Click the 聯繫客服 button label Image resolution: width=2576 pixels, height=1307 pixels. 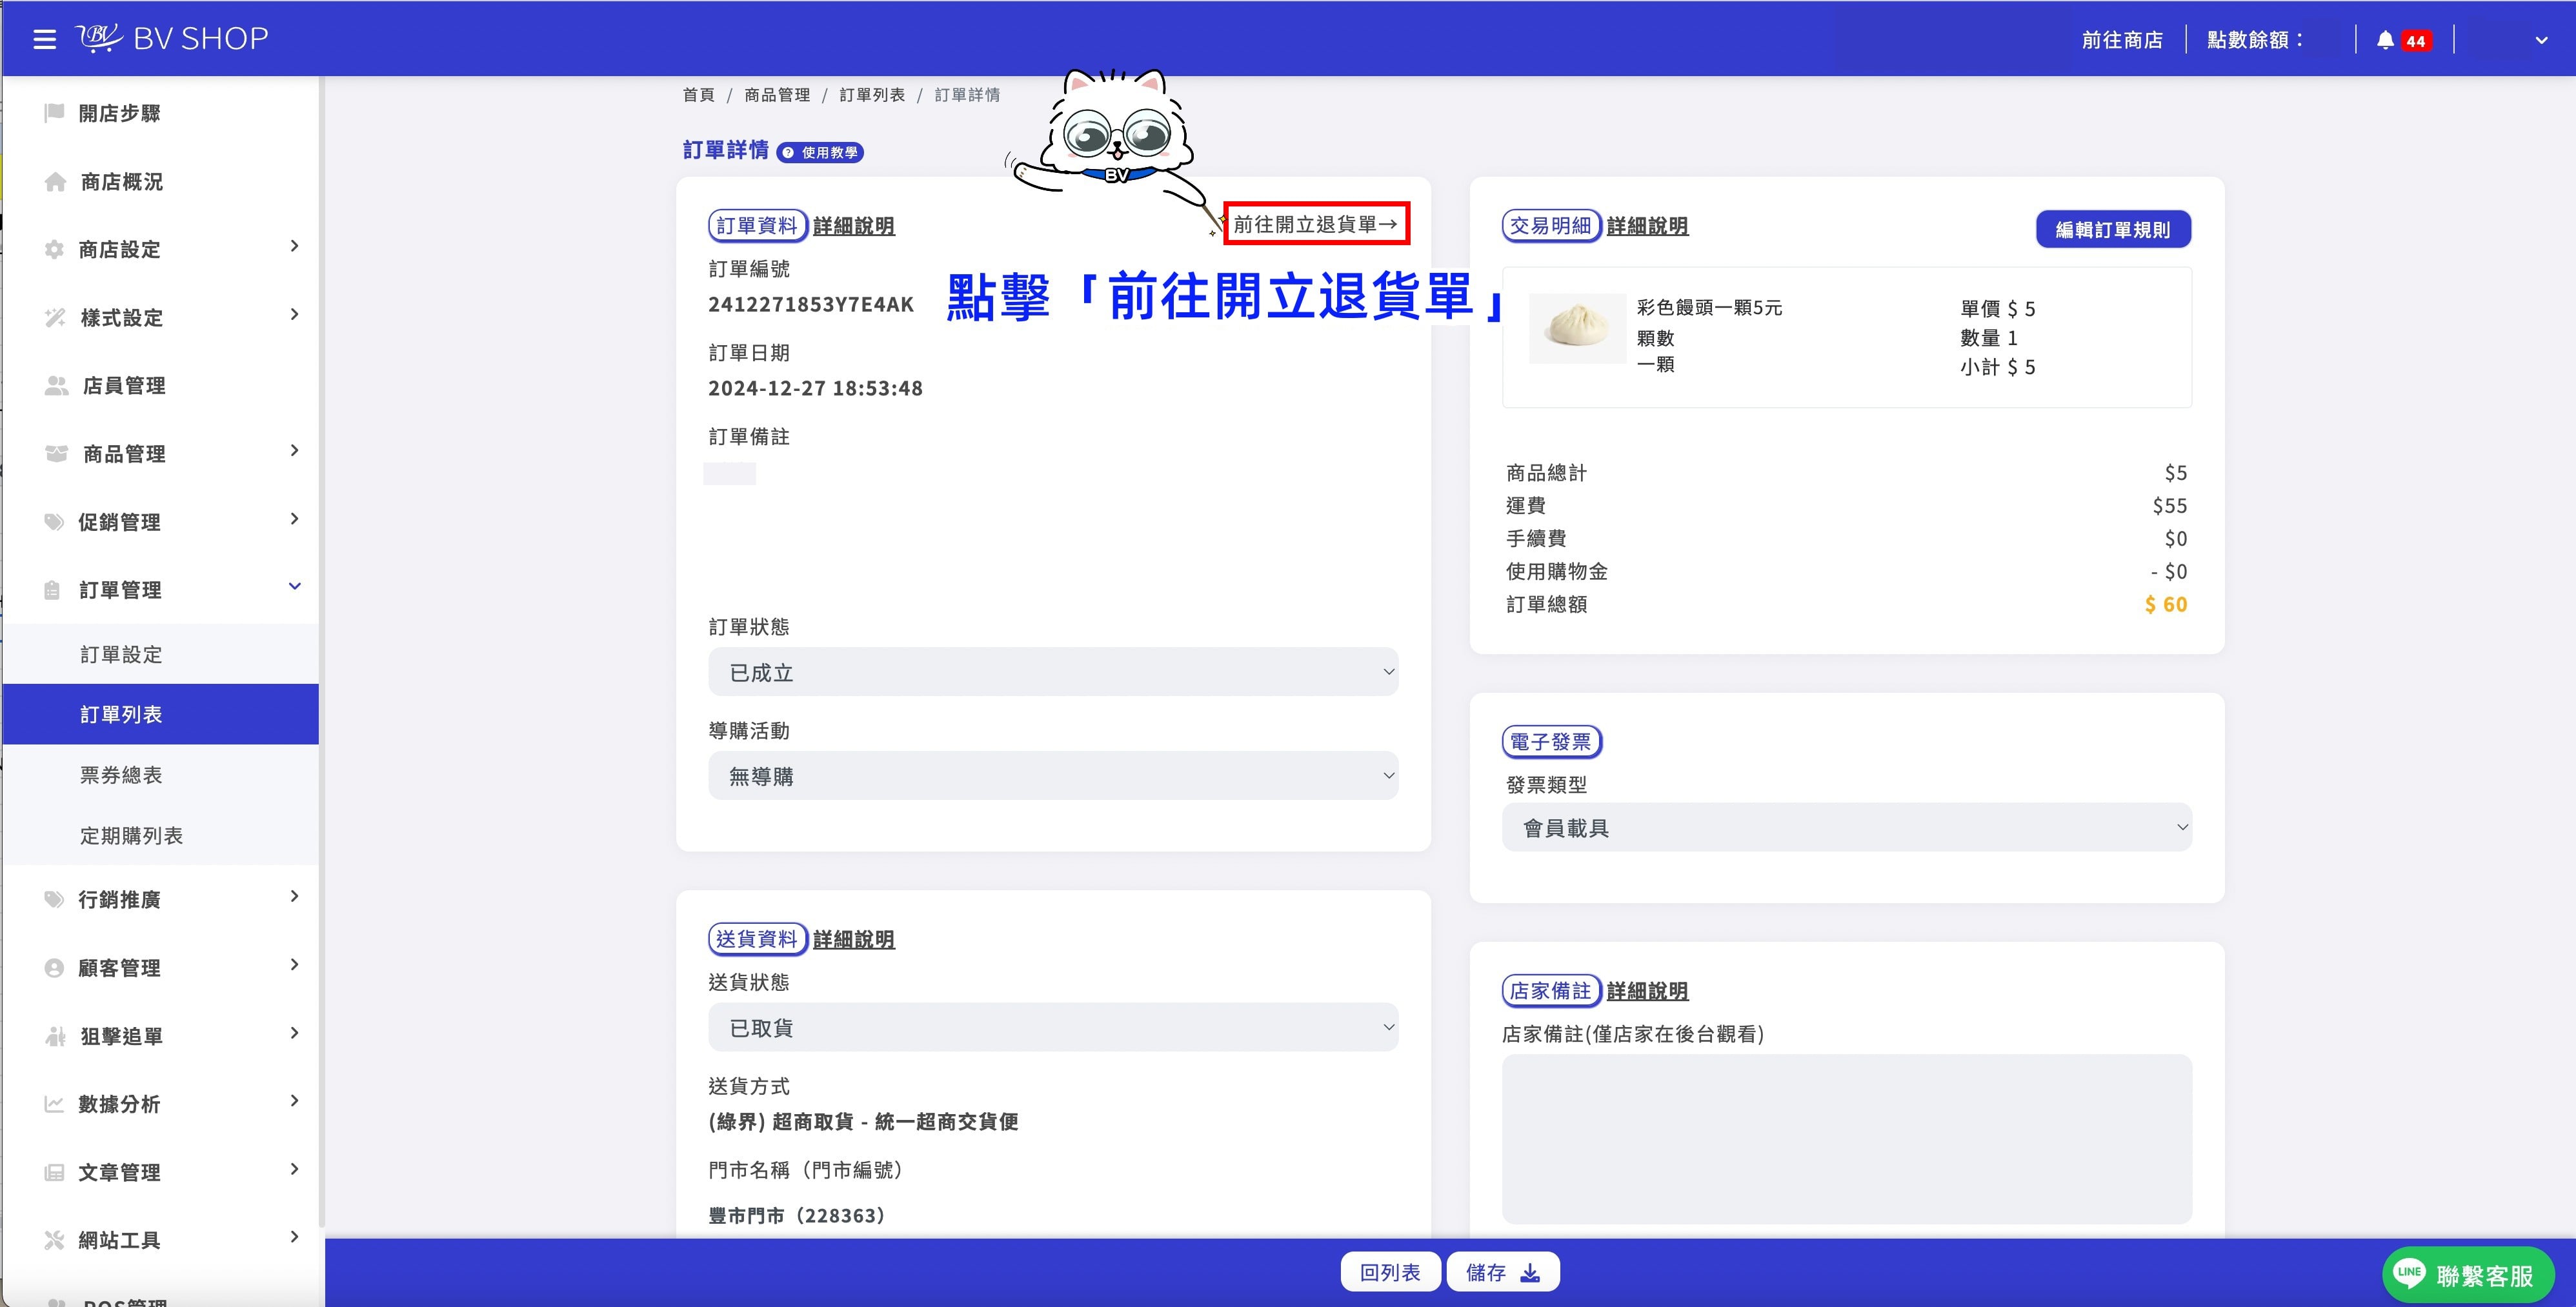[x=2484, y=1275]
